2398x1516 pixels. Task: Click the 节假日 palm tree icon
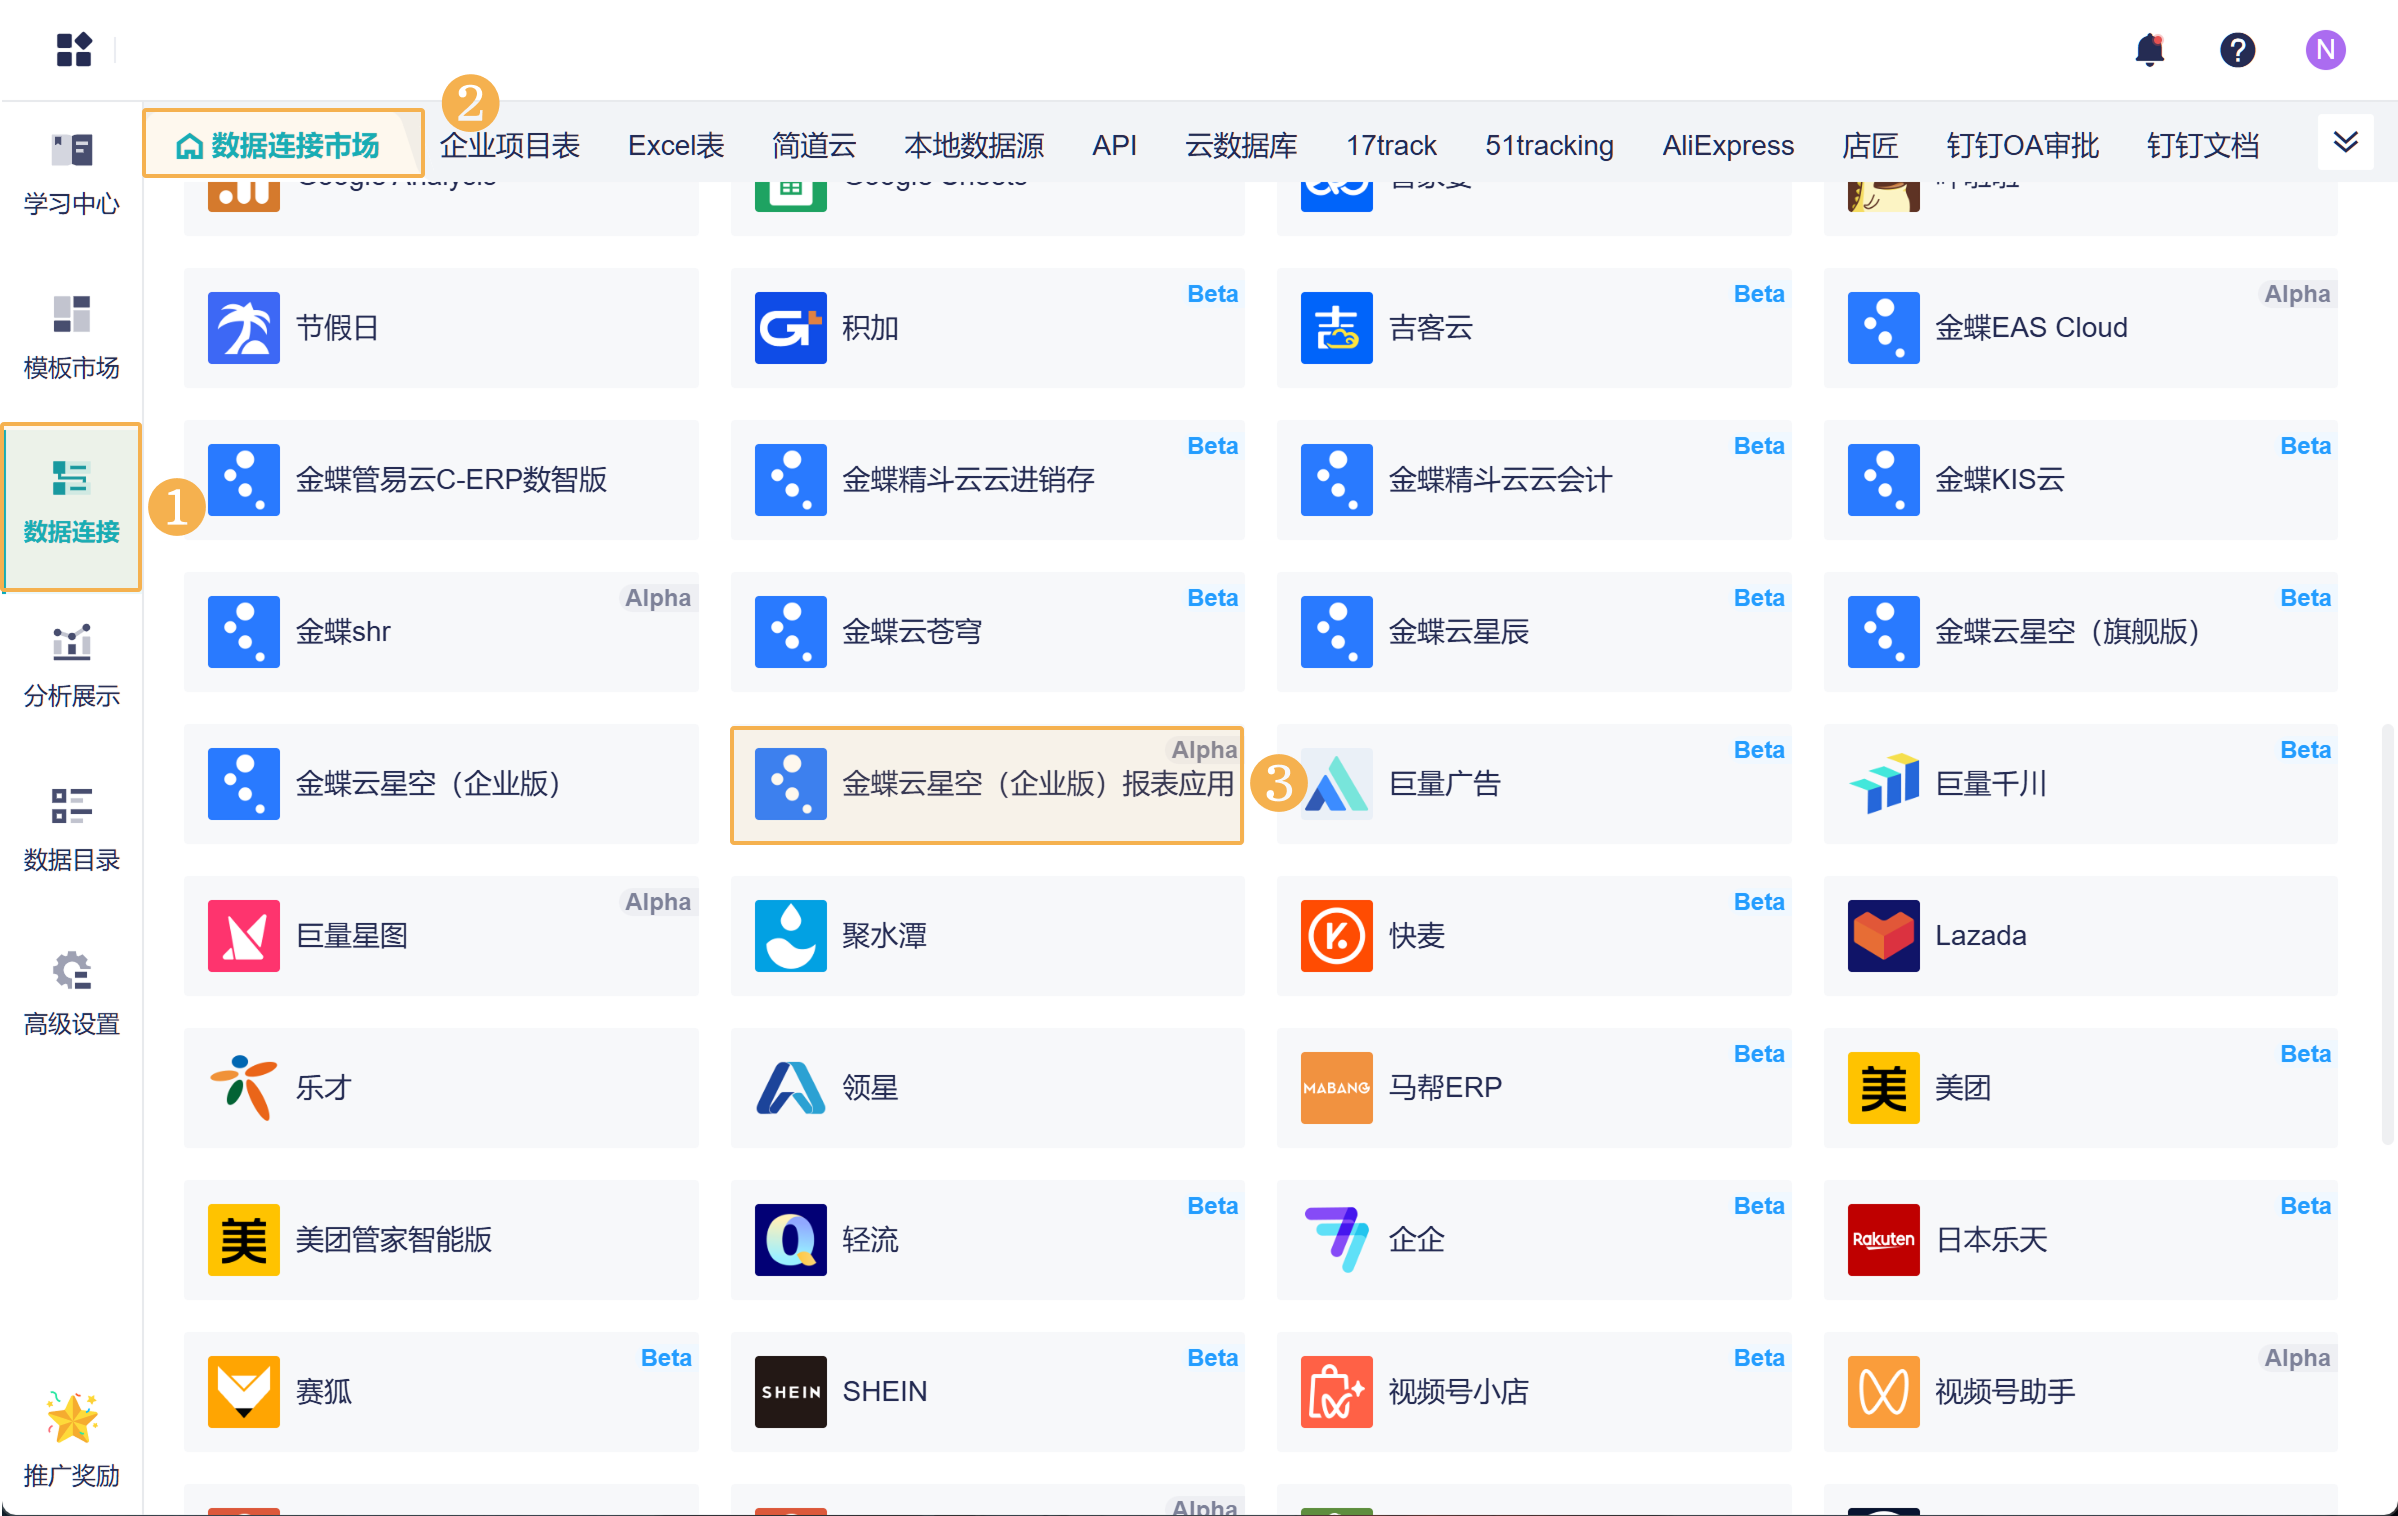tap(244, 328)
